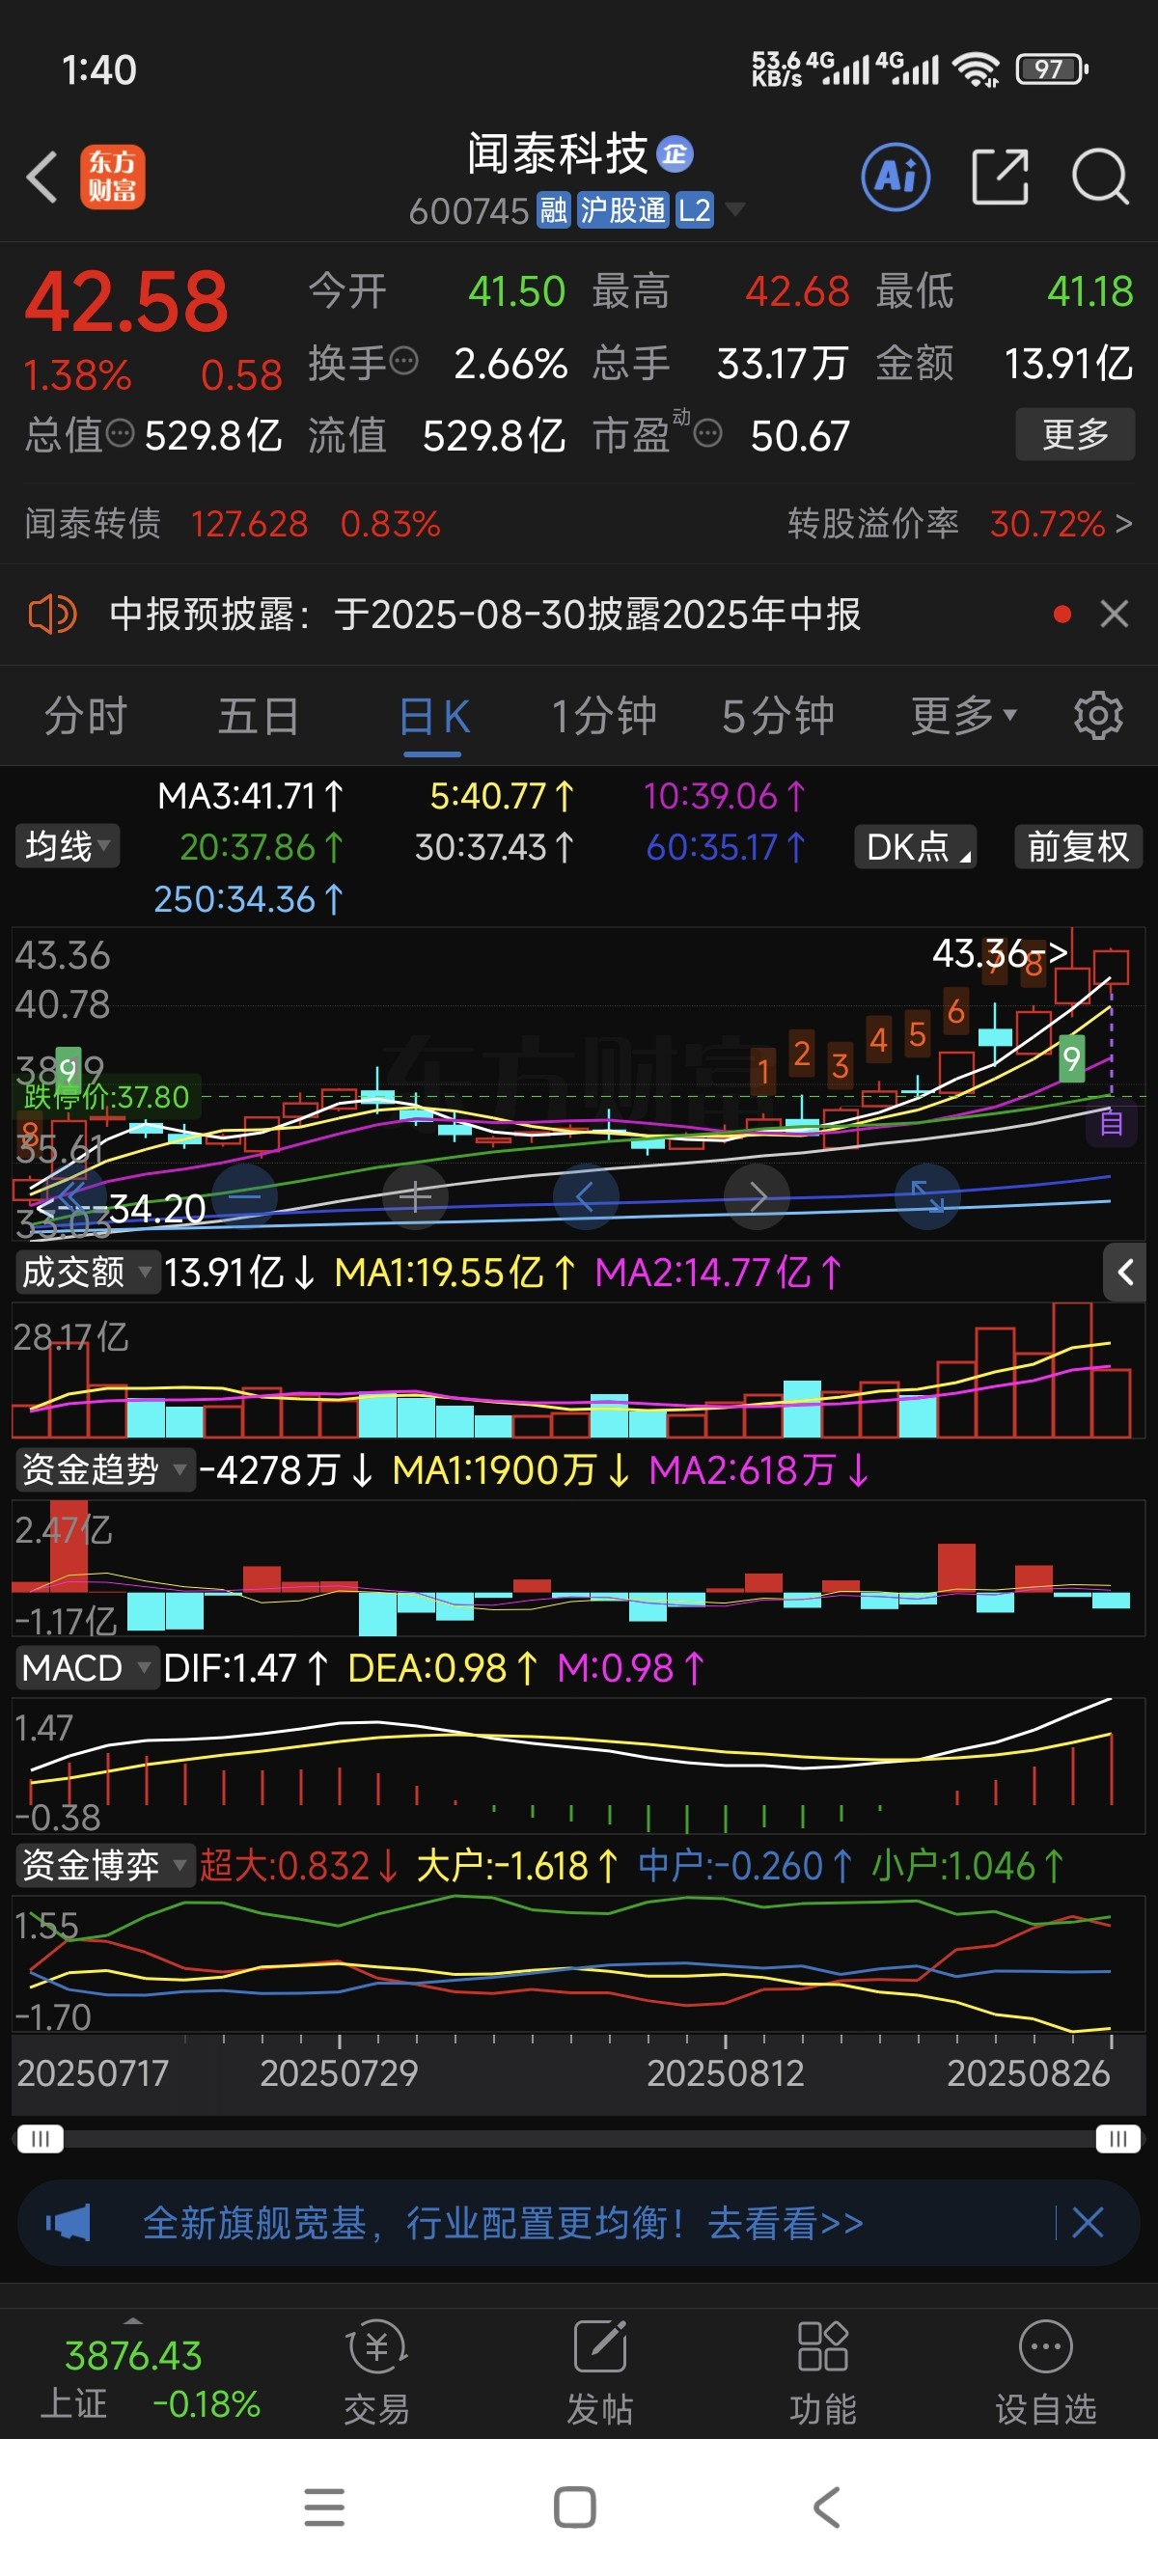The width and height of the screenshot is (1158, 2576).
Task: Expand stock switcher arrow beside L2
Action: (735, 209)
